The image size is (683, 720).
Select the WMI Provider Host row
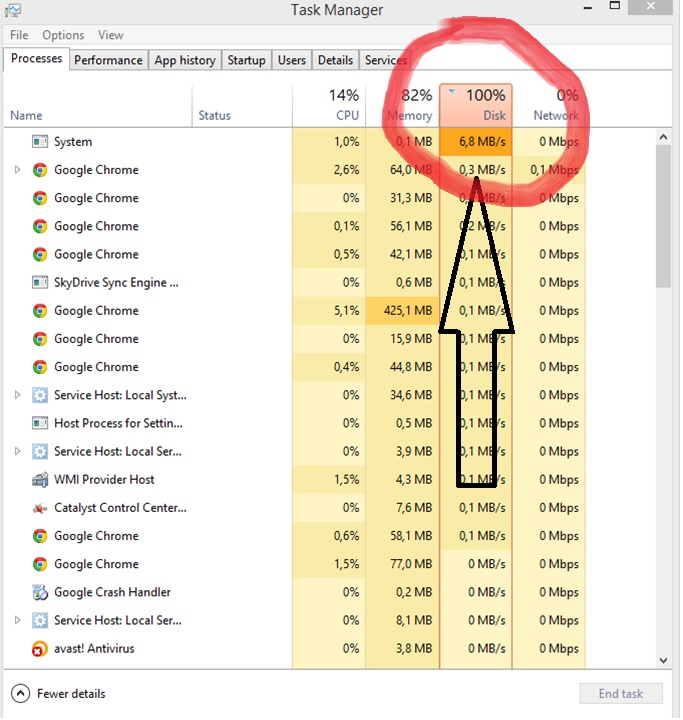294,479
